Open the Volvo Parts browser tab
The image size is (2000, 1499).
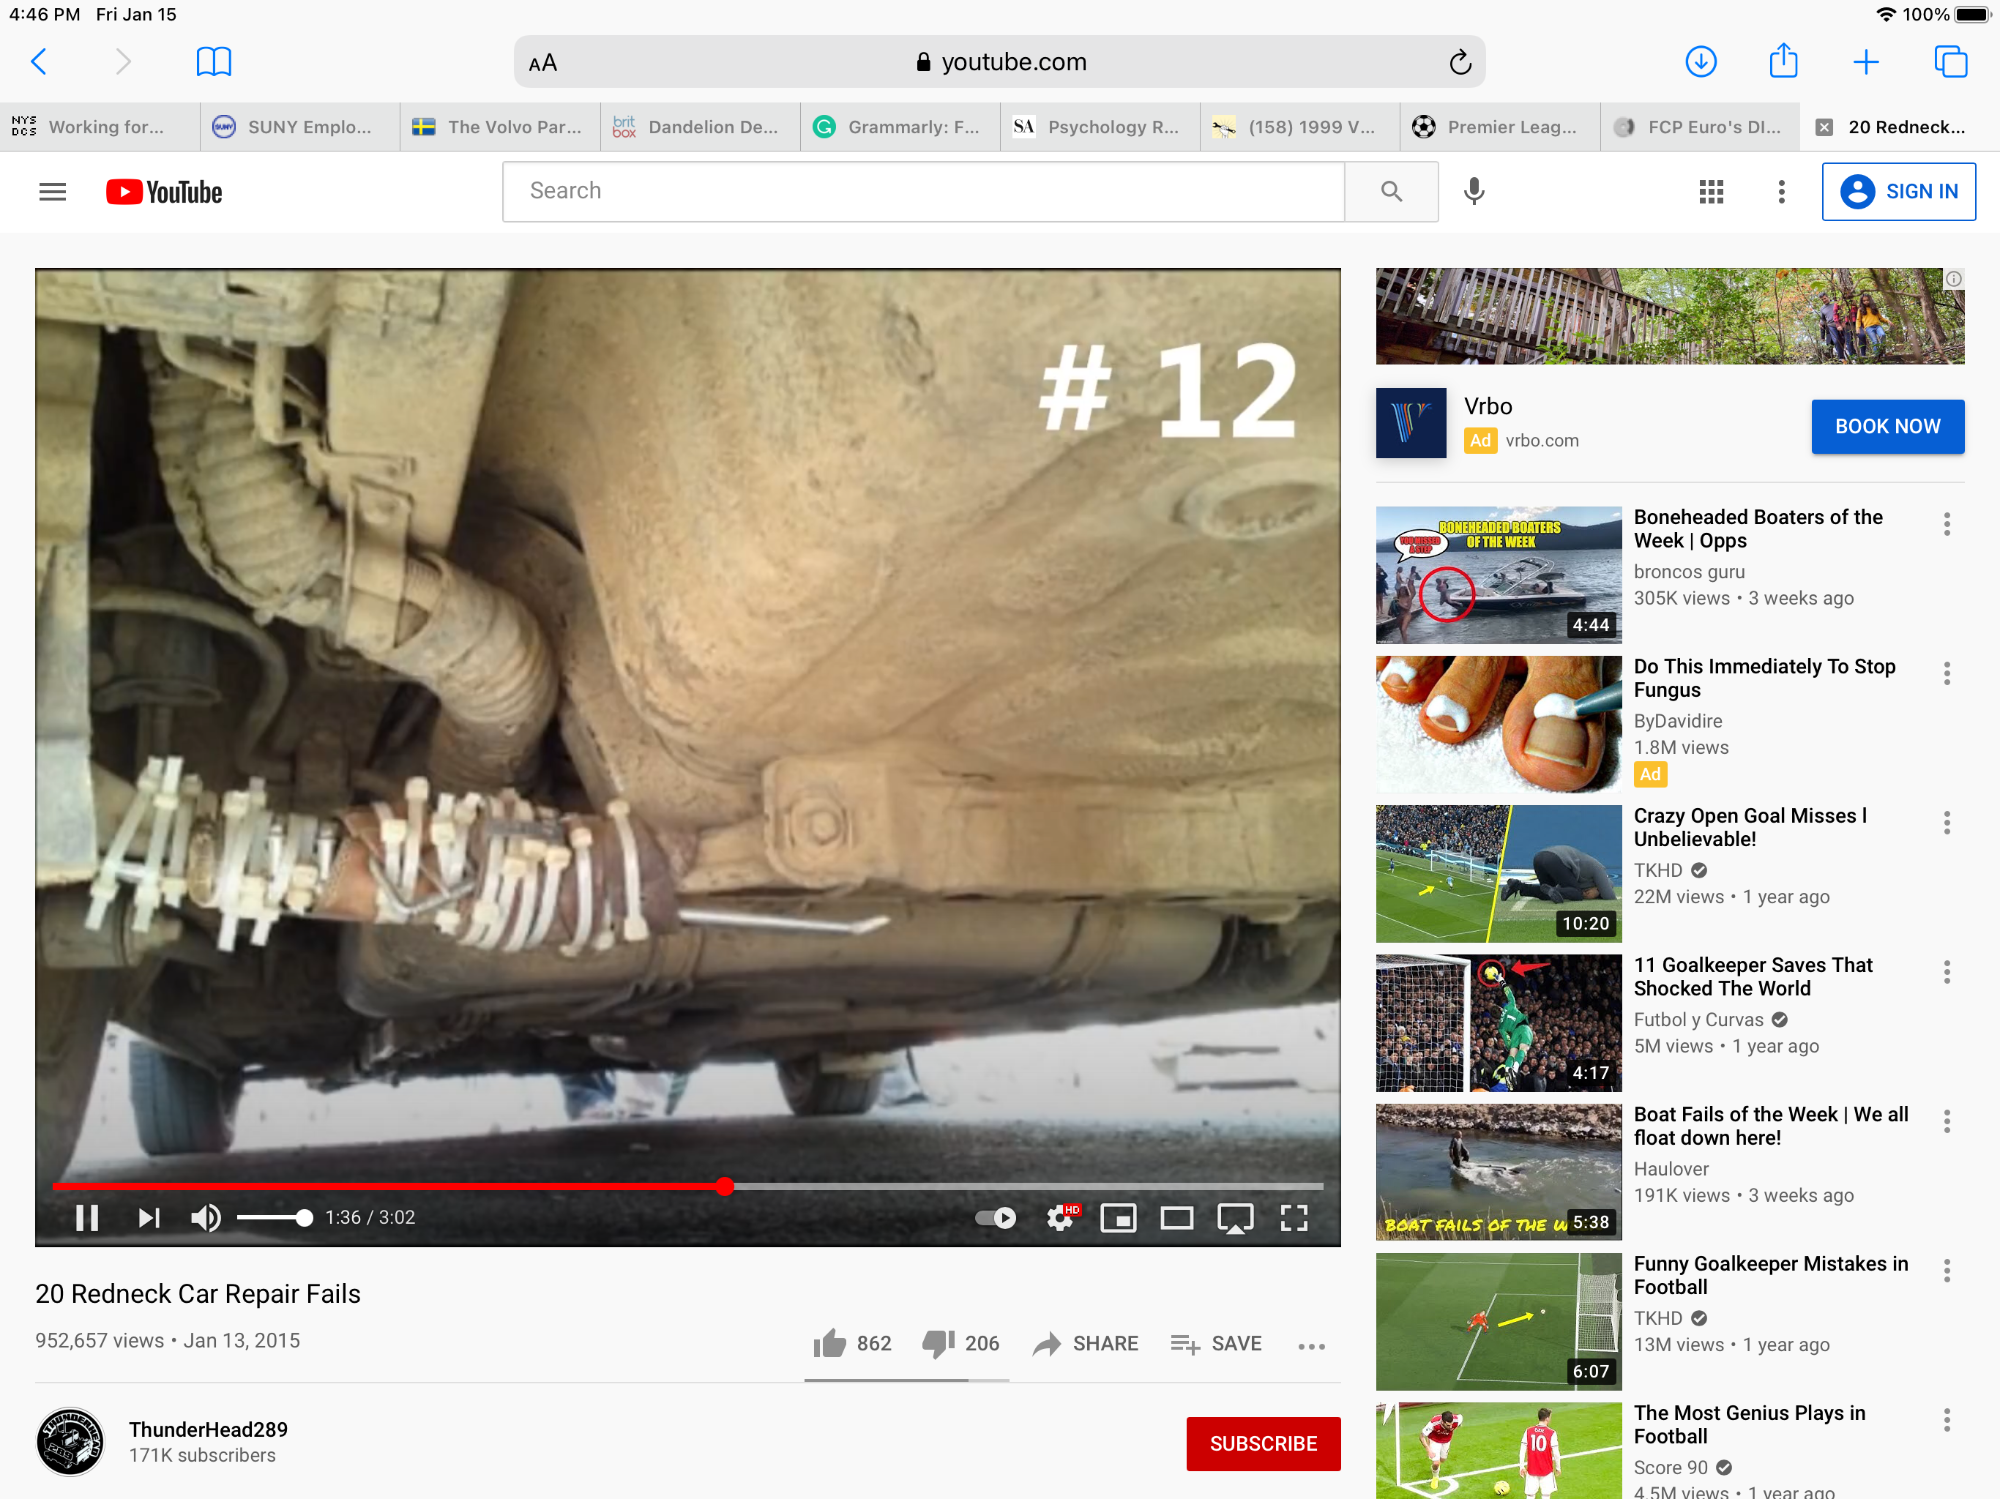point(500,127)
